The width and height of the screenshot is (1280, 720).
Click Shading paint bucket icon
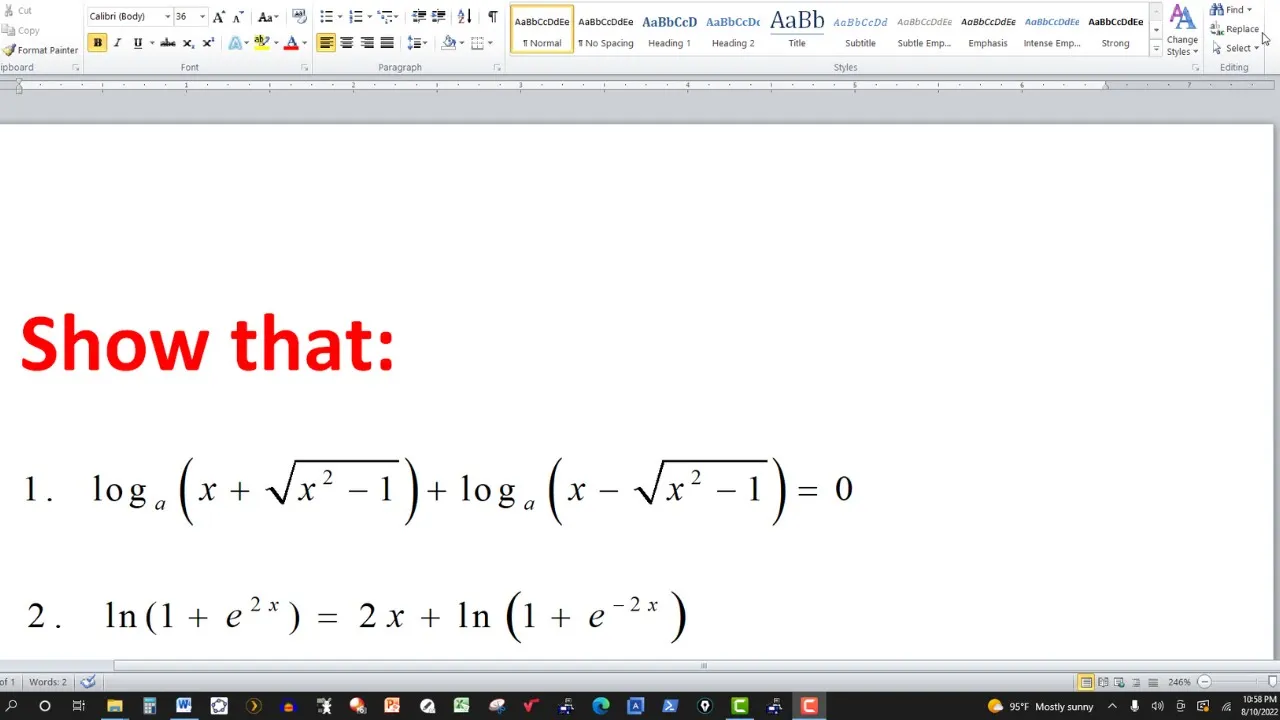(x=448, y=43)
